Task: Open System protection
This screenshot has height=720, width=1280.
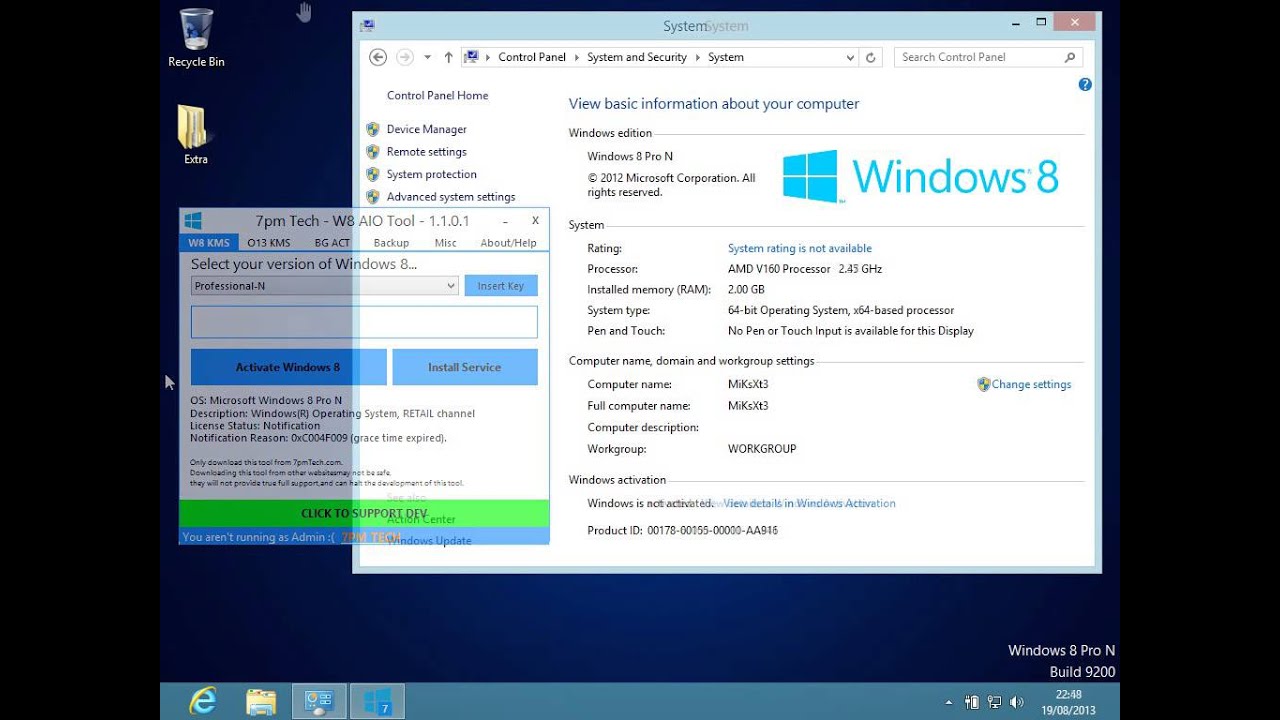Action: coord(431,174)
